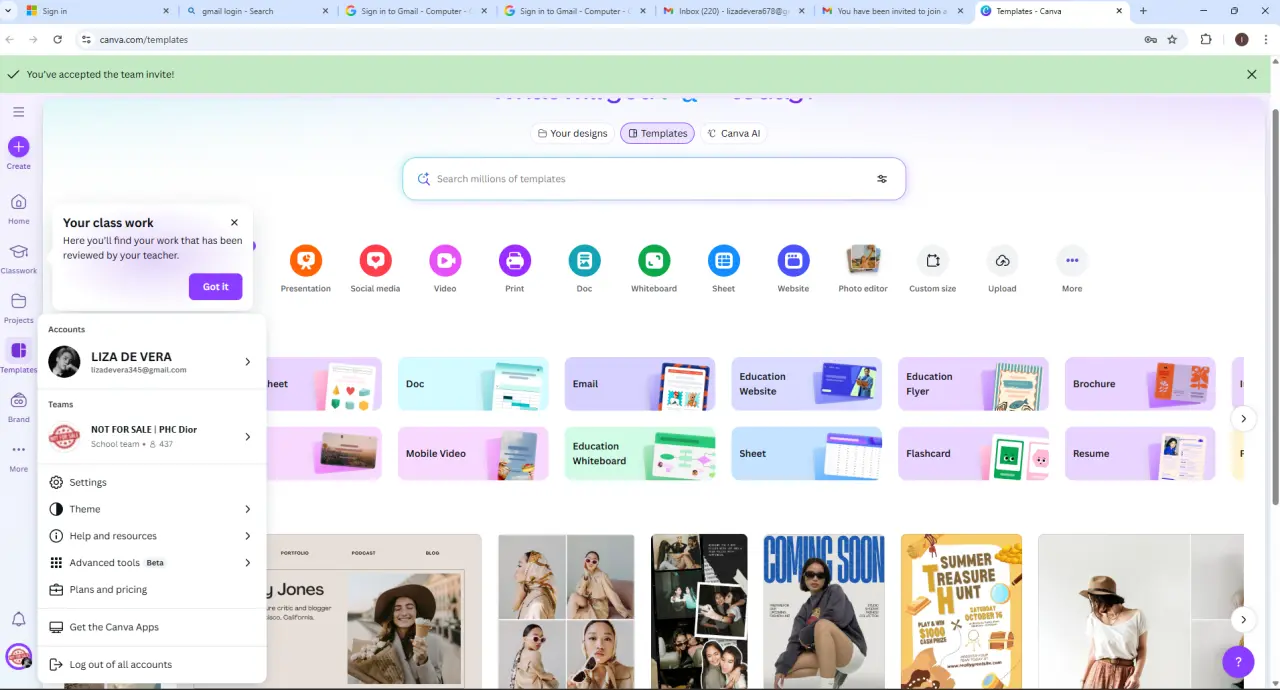Open a new browser tab
1280x690 pixels.
coord(1143,11)
